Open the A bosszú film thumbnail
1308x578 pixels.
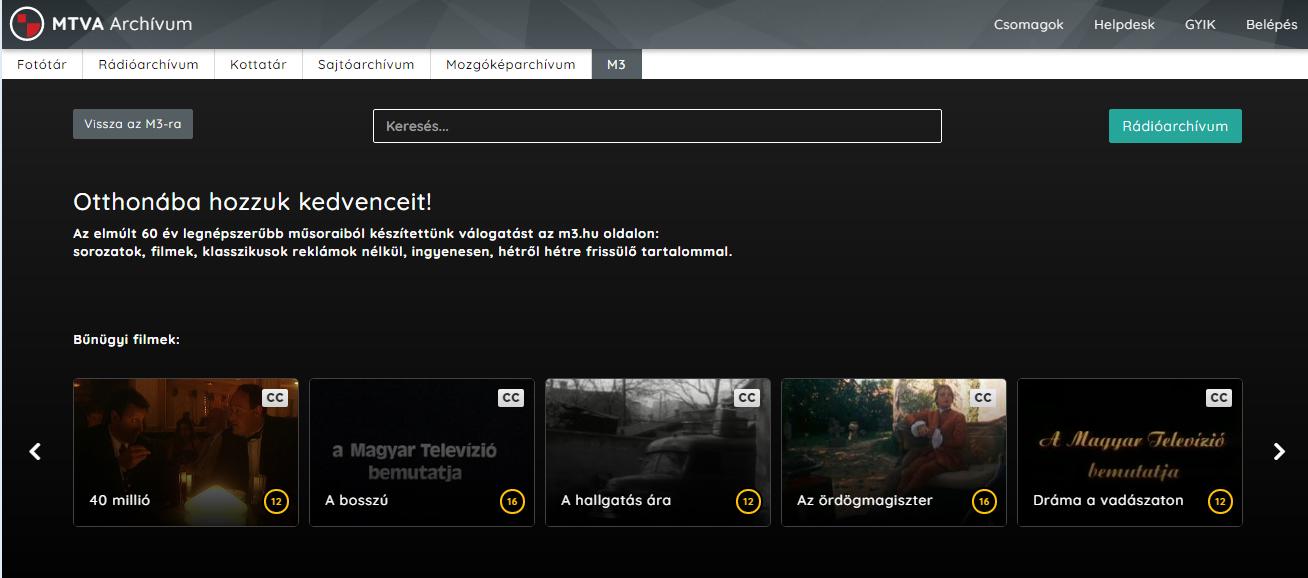point(422,452)
